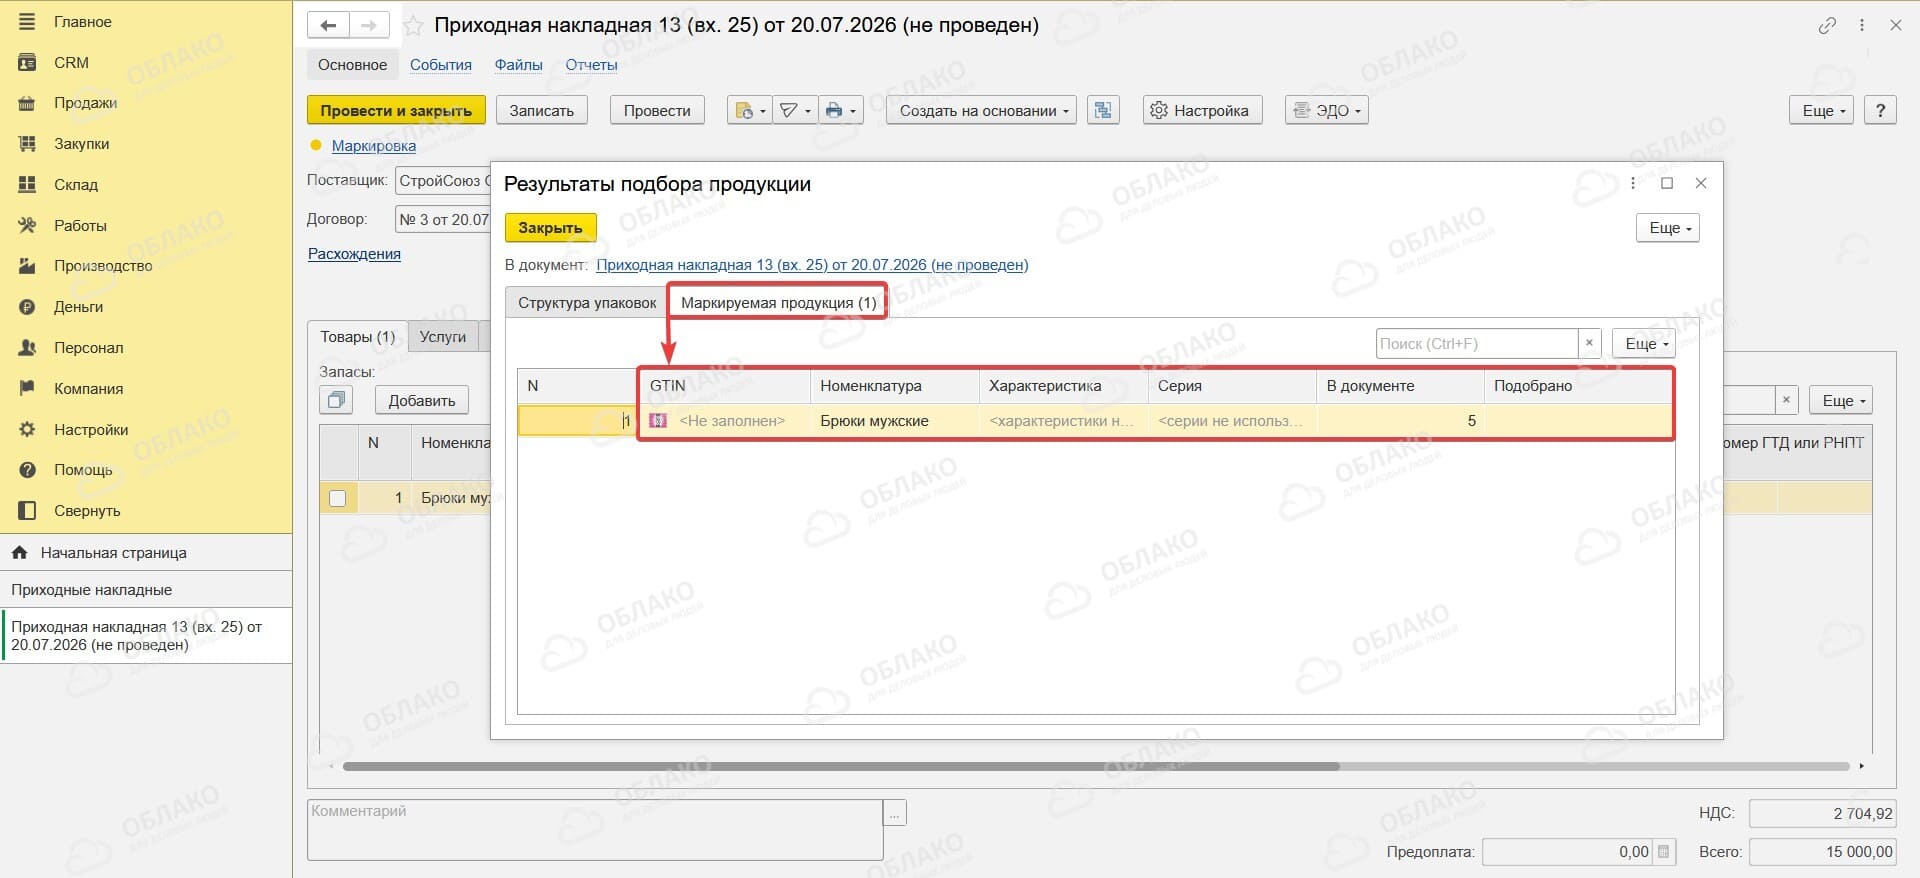Add document to favorites star

tap(413, 26)
